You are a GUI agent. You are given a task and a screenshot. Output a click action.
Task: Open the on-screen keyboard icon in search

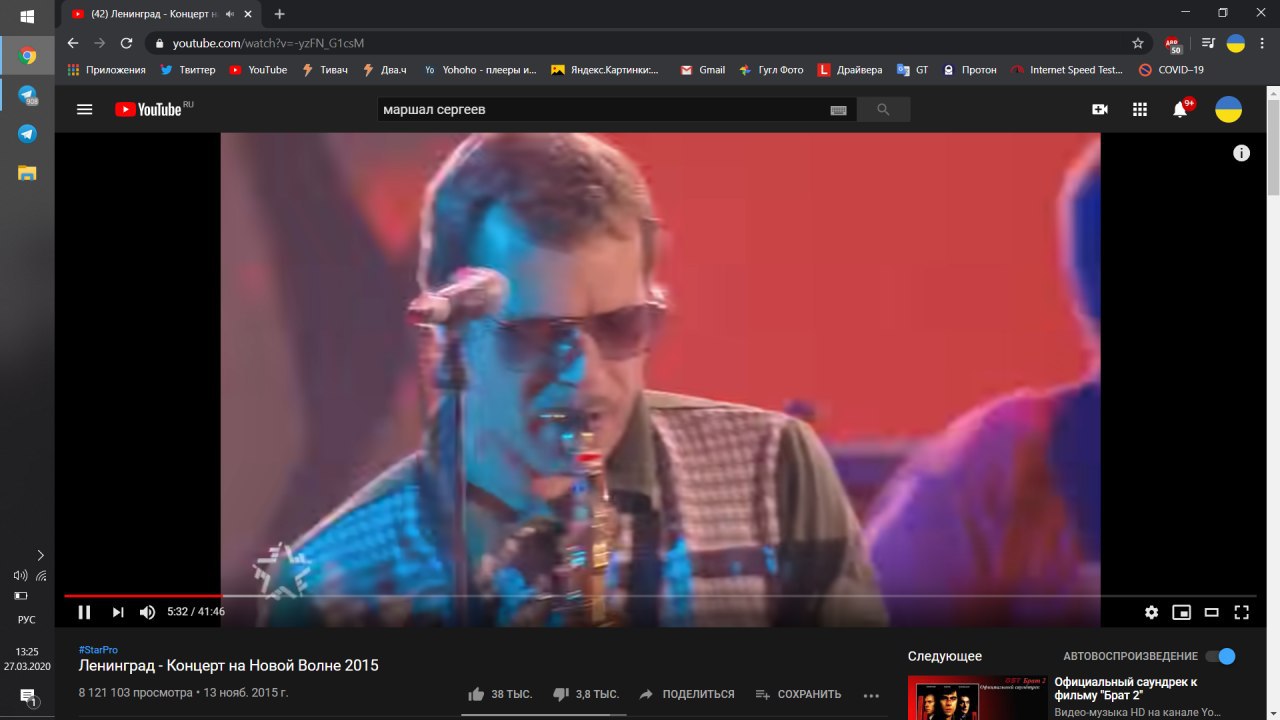(839, 110)
